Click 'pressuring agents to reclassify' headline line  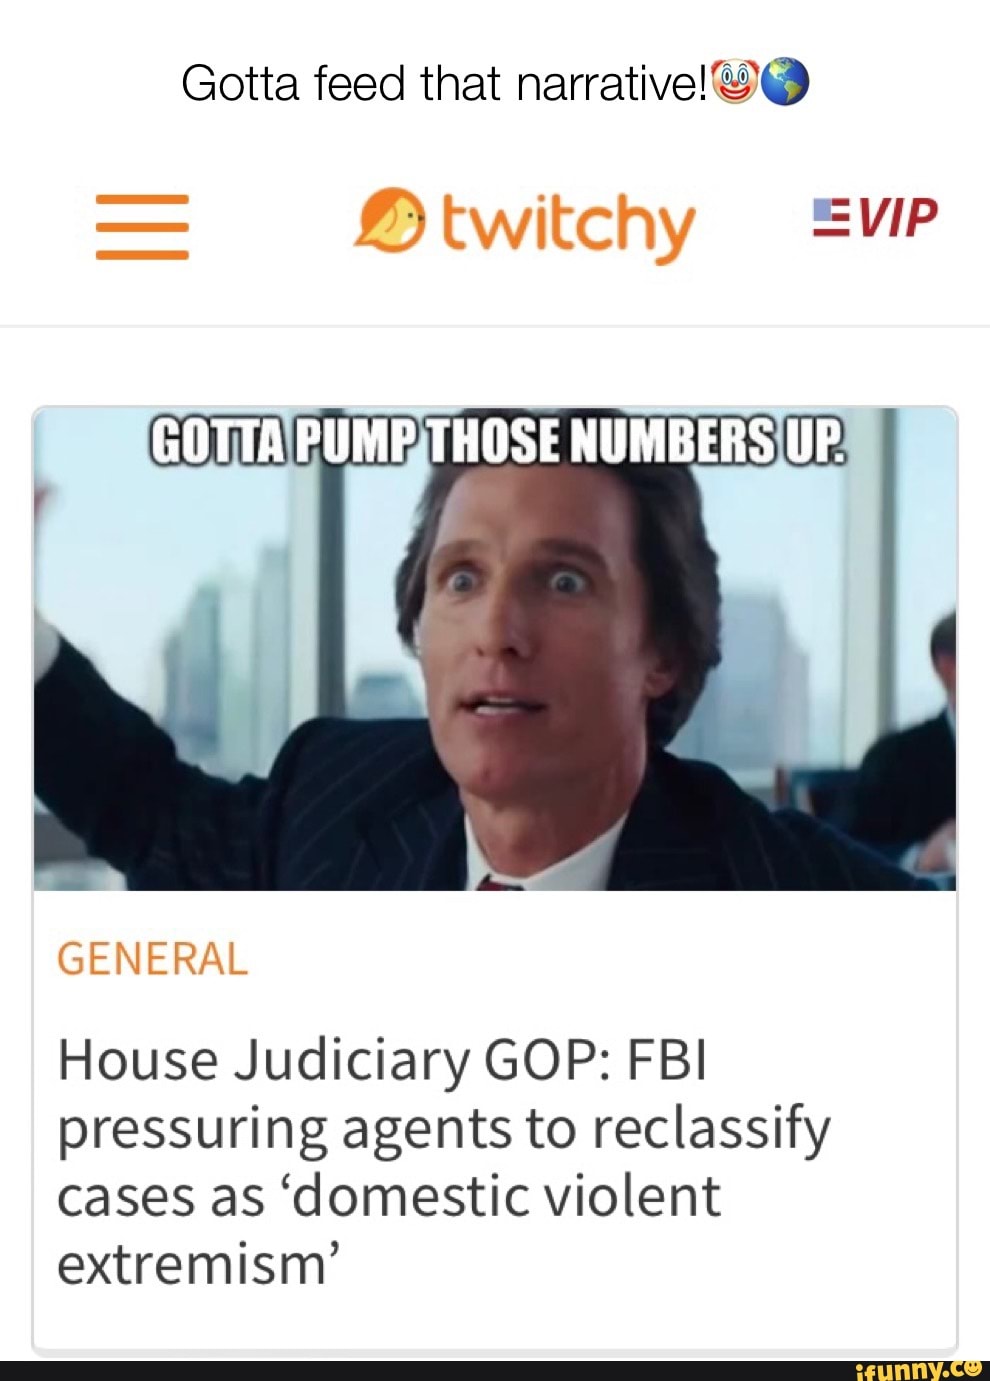[x=443, y=1128]
